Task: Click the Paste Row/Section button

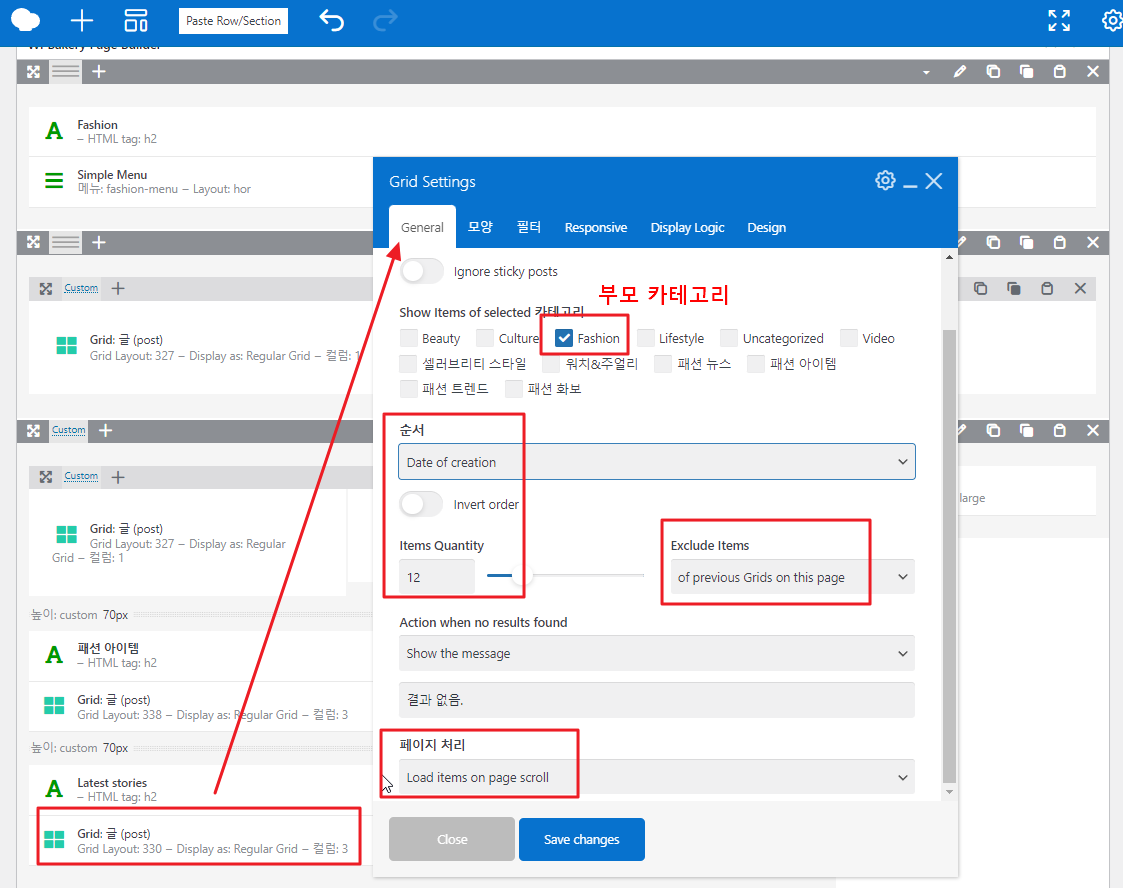Action: pyautogui.click(x=233, y=21)
